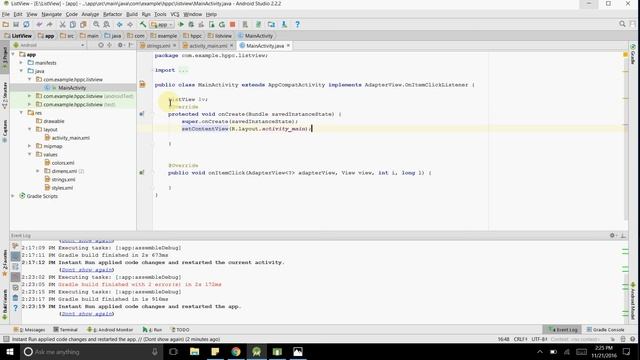Click the Undo arrow in toolbar
640x360 pixels.
39,24
